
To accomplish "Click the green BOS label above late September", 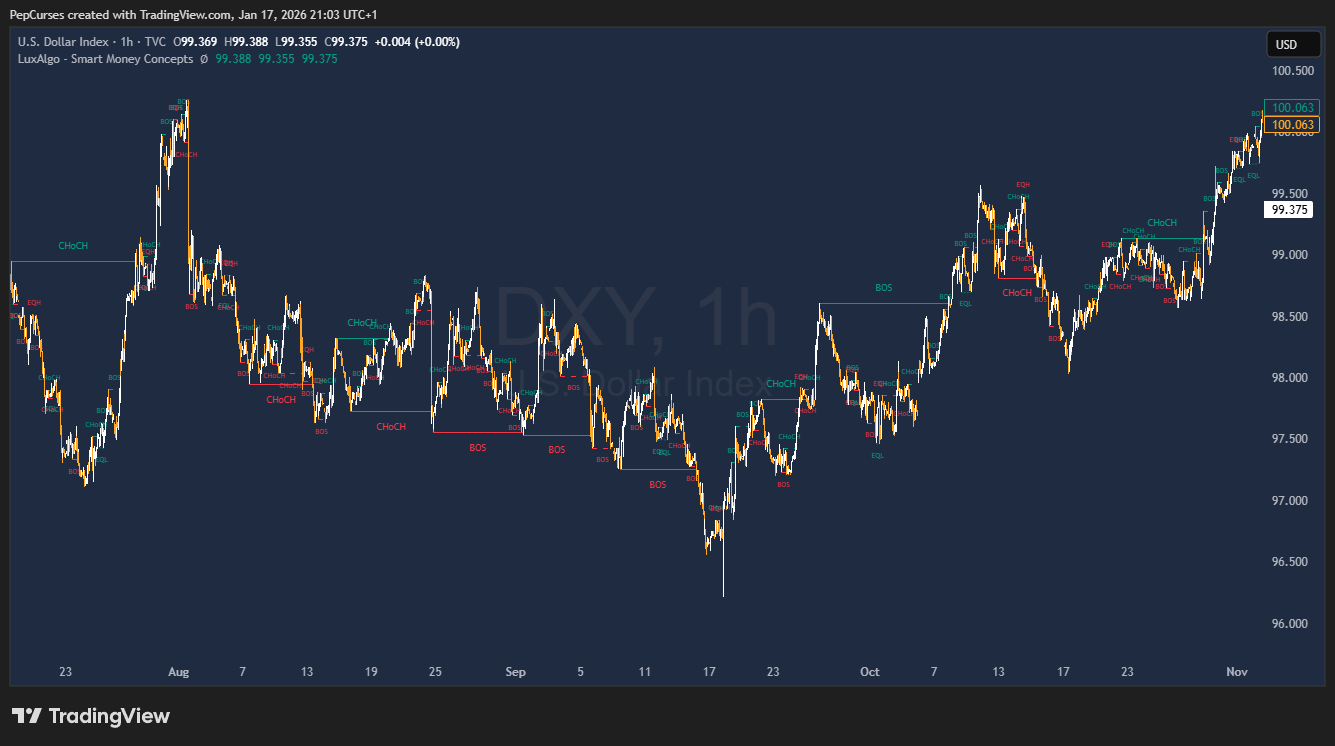I will [883, 288].
